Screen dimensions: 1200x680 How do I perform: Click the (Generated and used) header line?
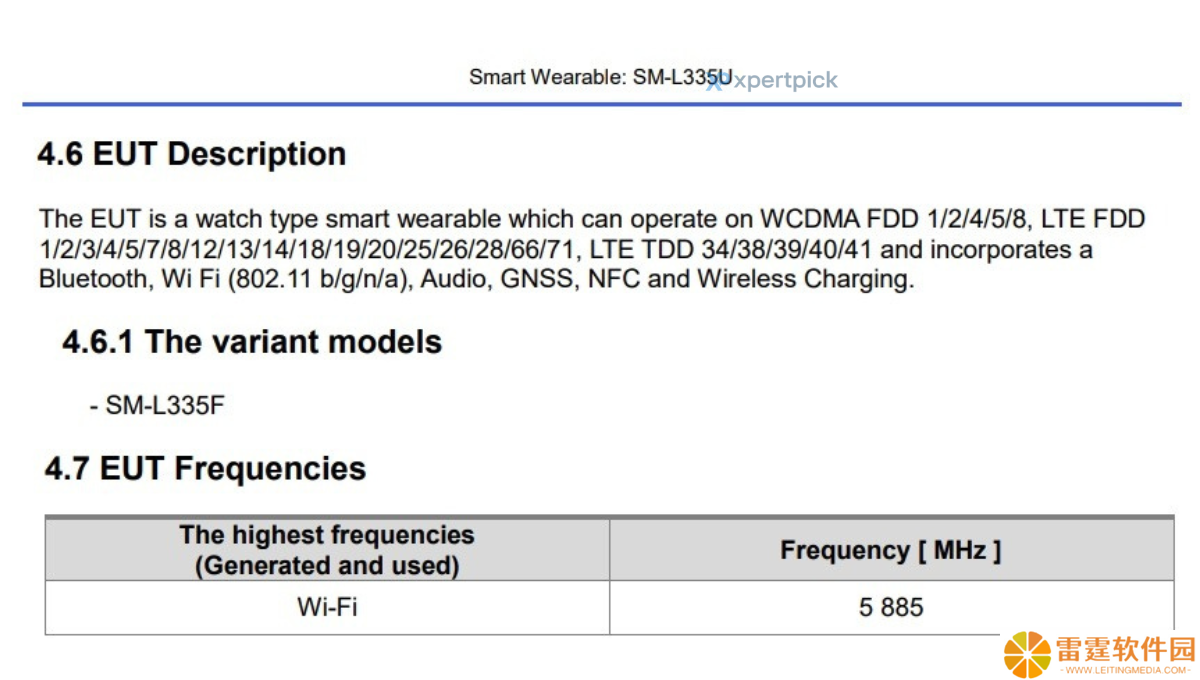point(327,566)
